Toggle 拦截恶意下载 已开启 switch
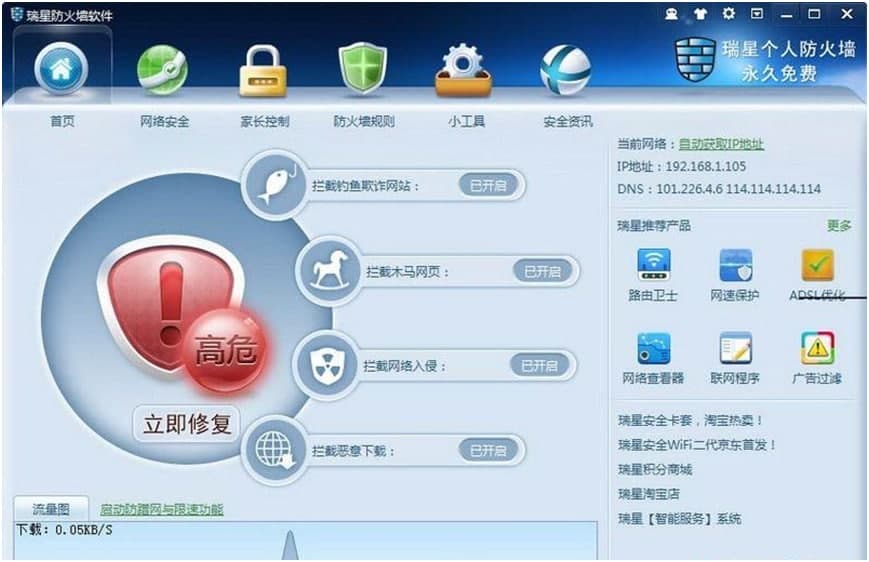This screenshot has height=562, width=869. tap(488, 451)
